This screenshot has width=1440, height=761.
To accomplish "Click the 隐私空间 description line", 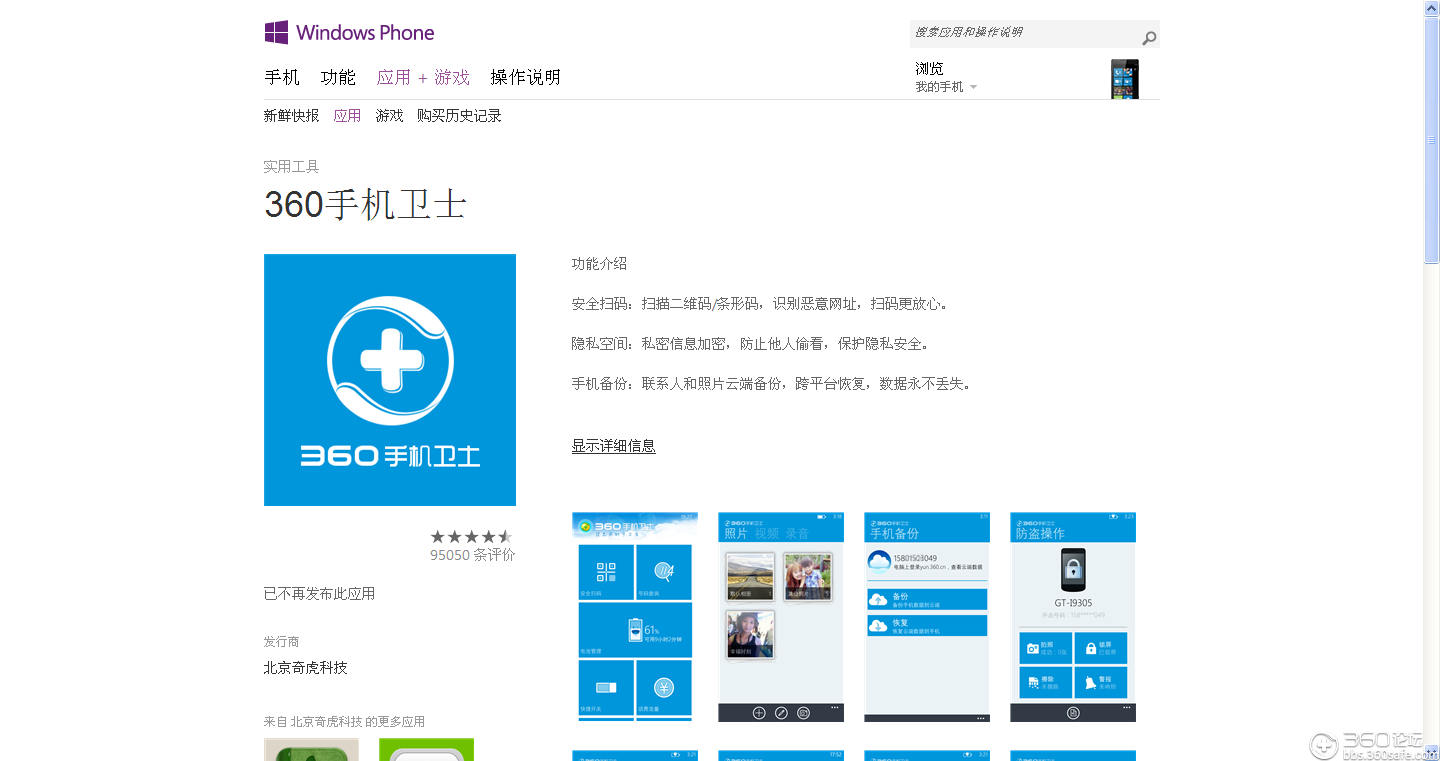I will tap(751, 344).
